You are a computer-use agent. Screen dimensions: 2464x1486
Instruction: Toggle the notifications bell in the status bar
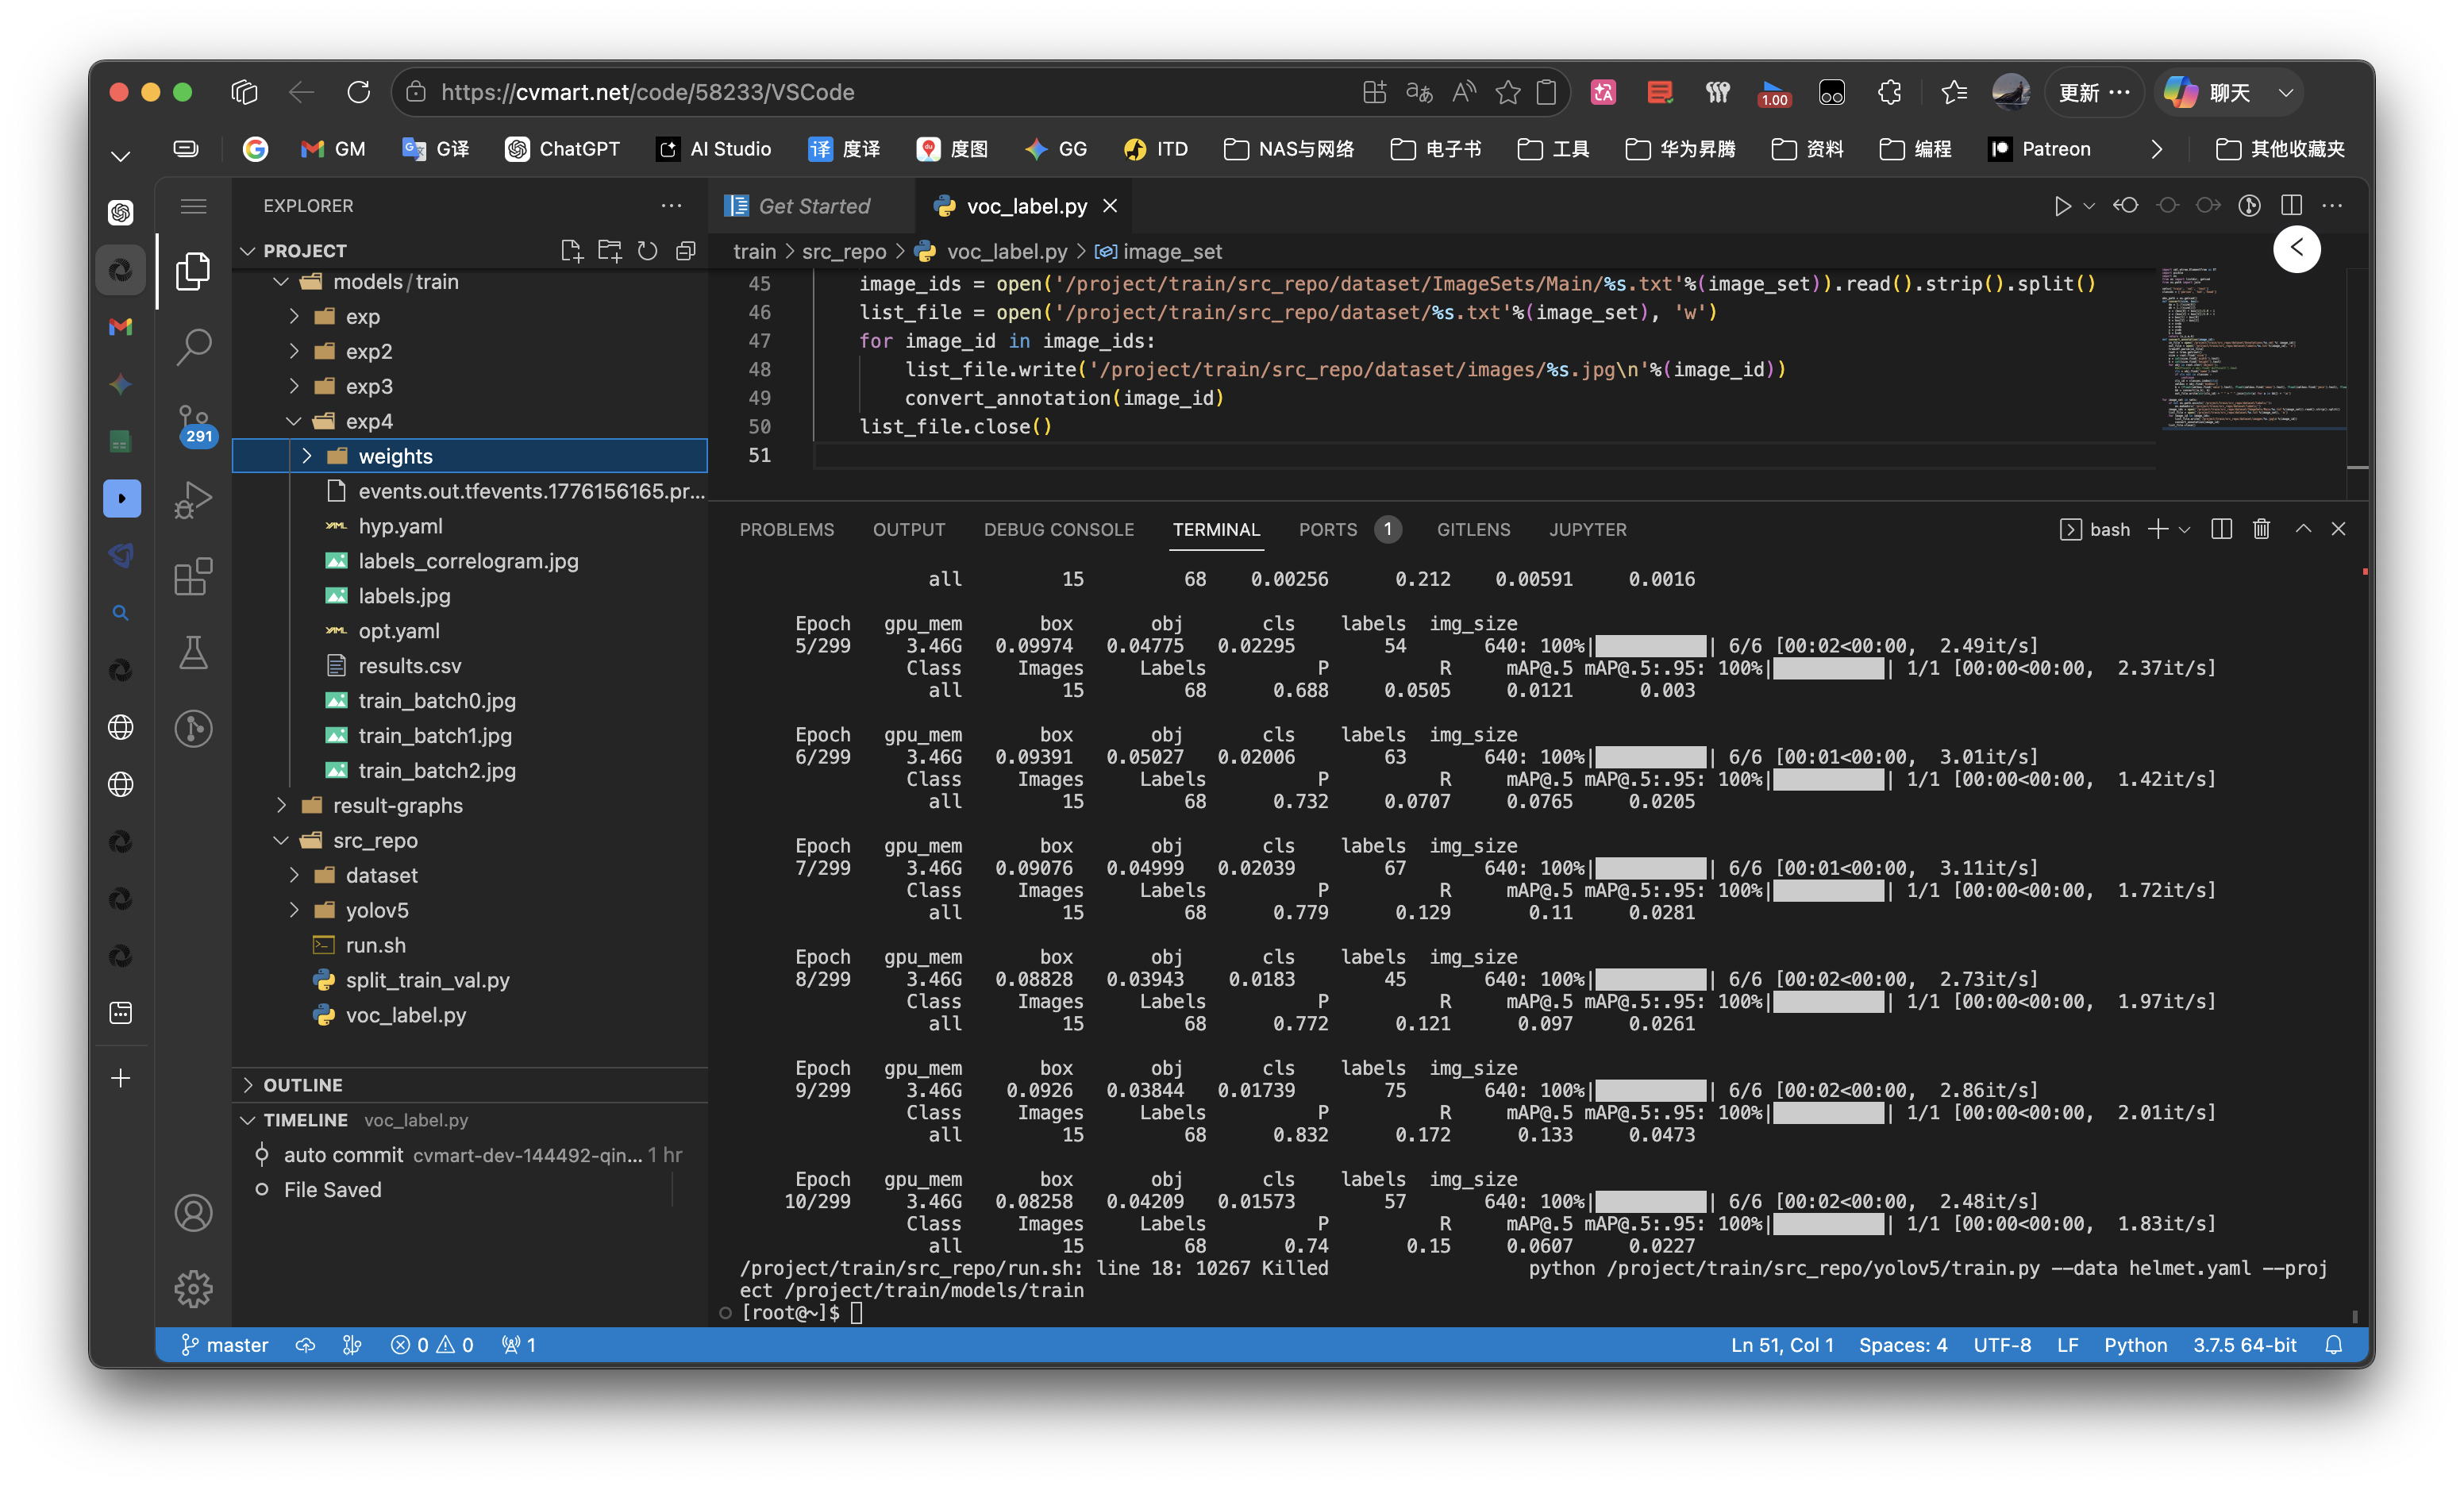pyautogui.click(x=2333, y=1345)
